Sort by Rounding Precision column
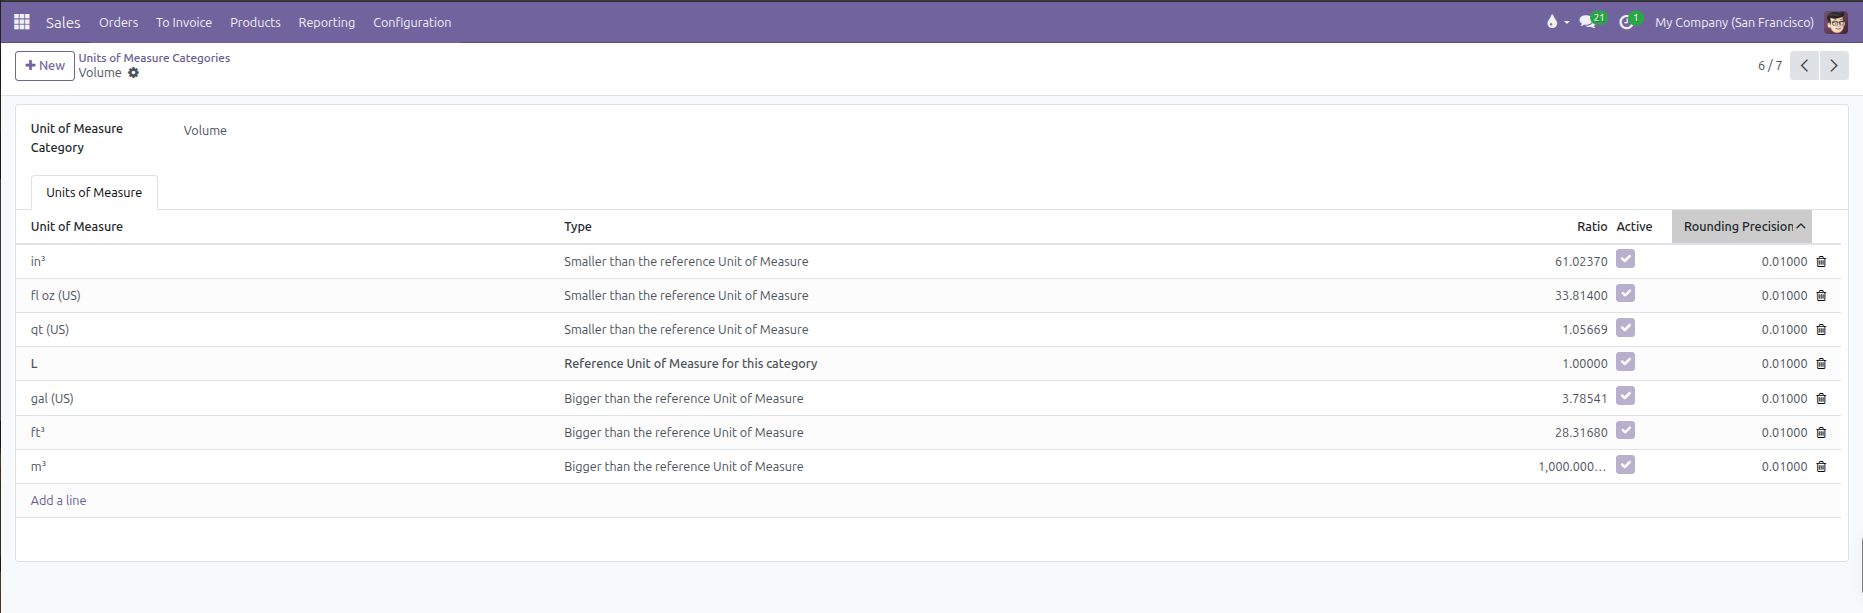1863x613 pixels. pos(1741,227)
